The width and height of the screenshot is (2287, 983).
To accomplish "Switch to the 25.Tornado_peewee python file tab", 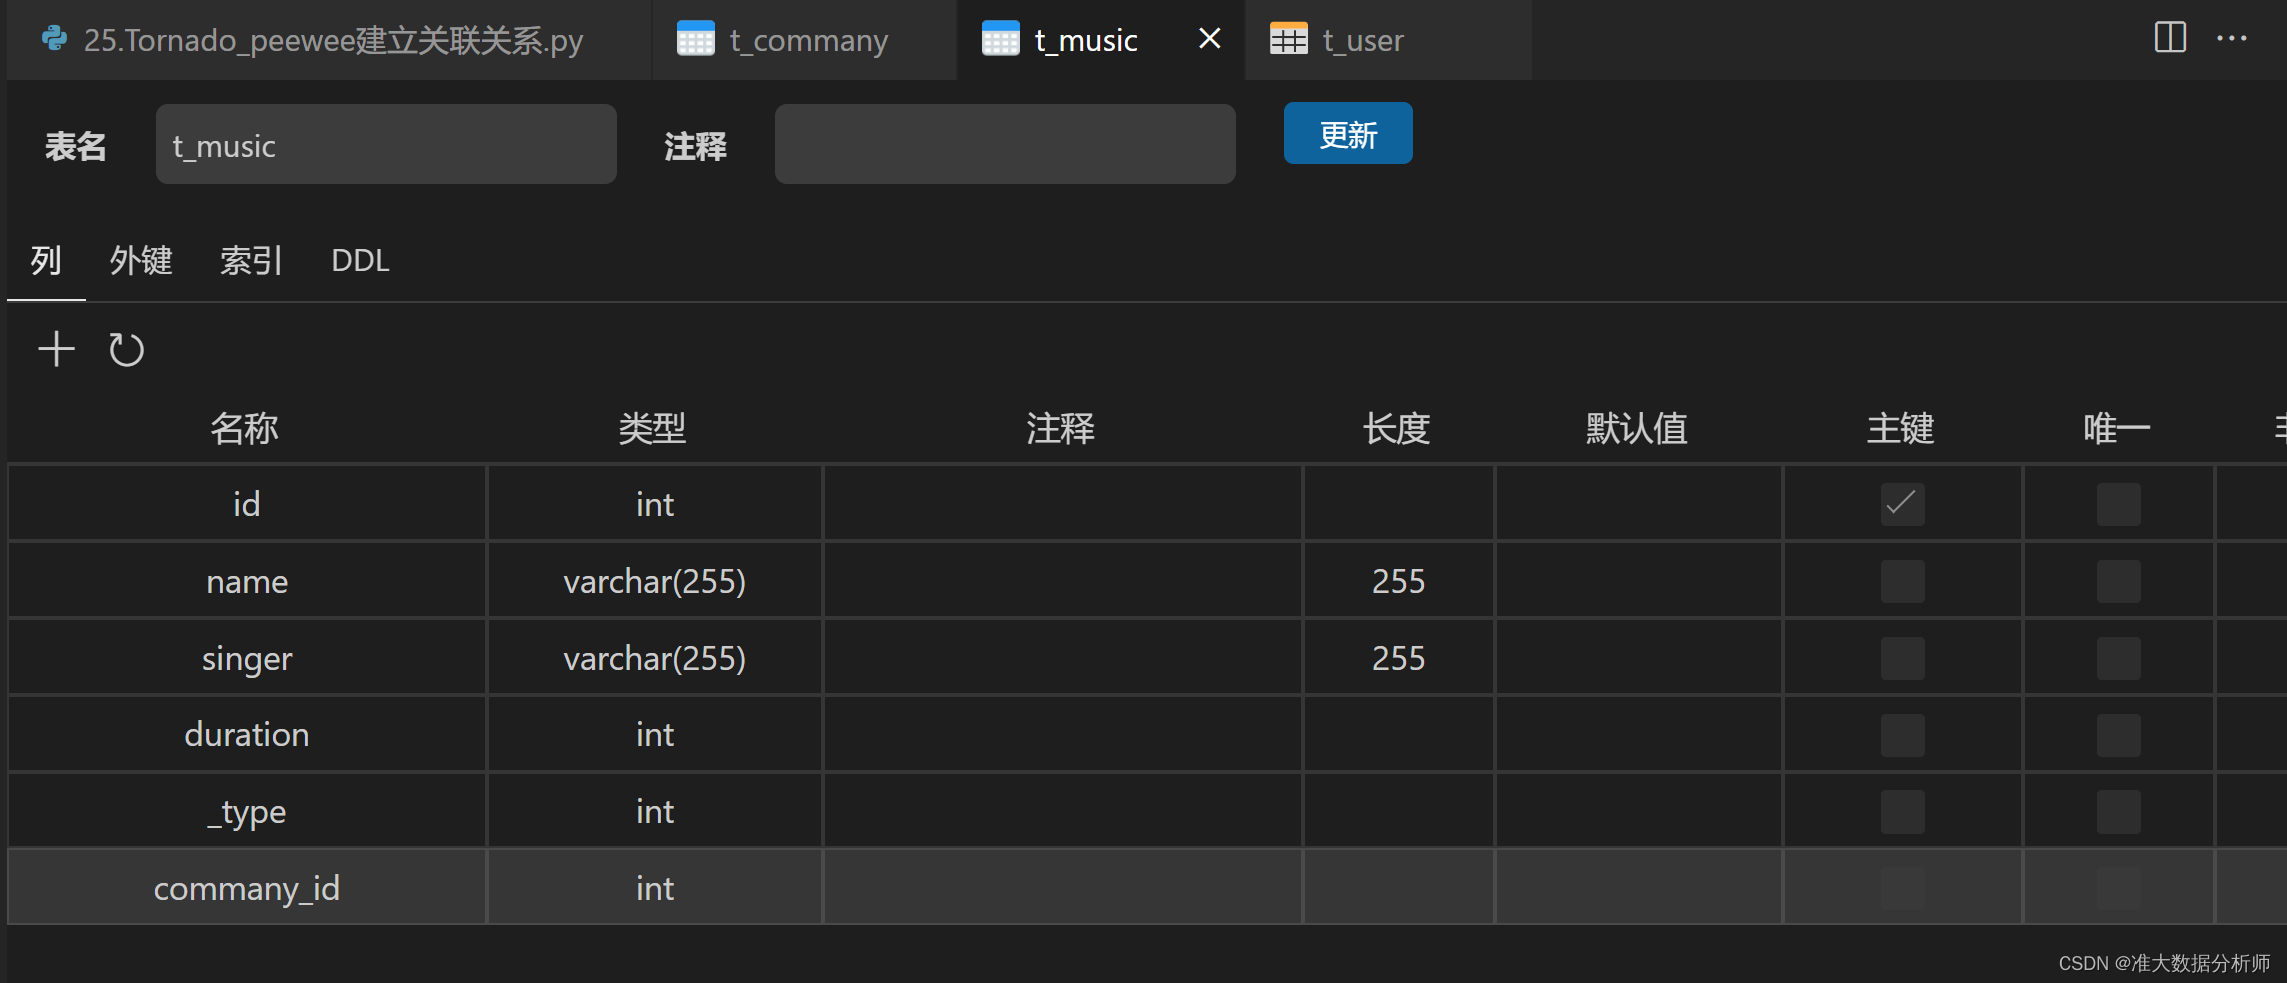I will [329, 40].
